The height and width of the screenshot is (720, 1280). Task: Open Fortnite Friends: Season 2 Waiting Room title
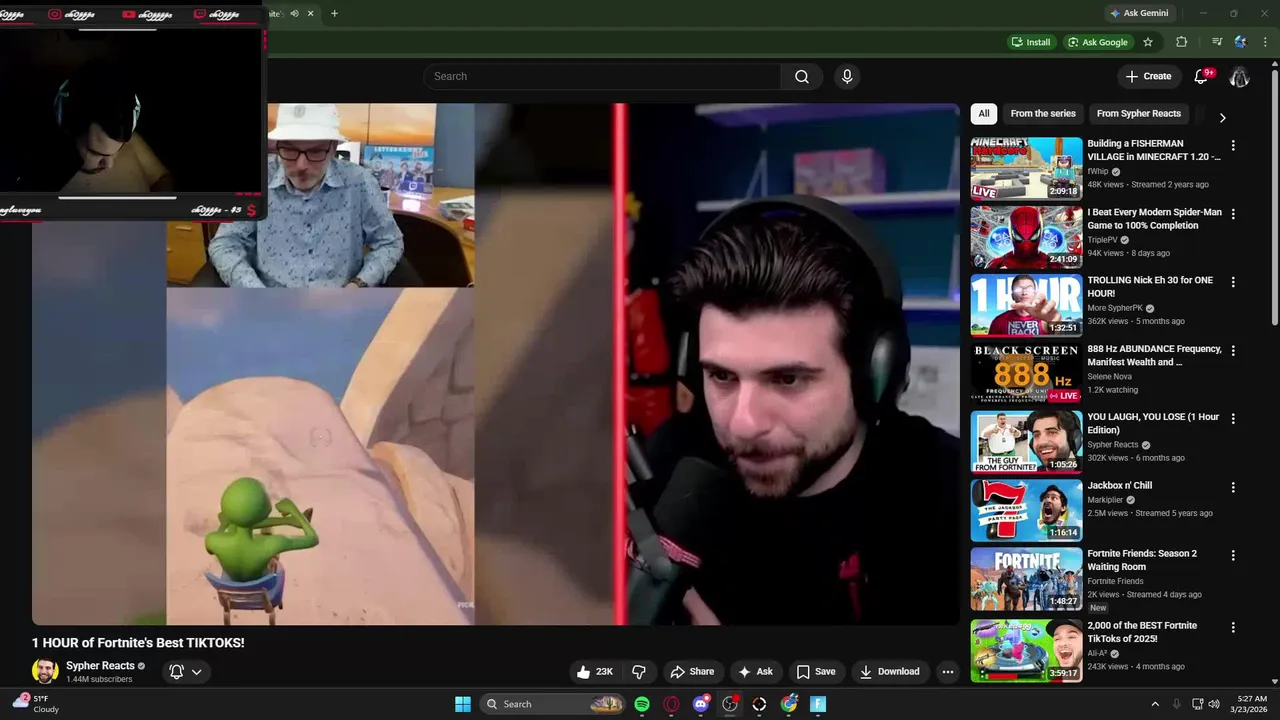(x=1142, y=560)
